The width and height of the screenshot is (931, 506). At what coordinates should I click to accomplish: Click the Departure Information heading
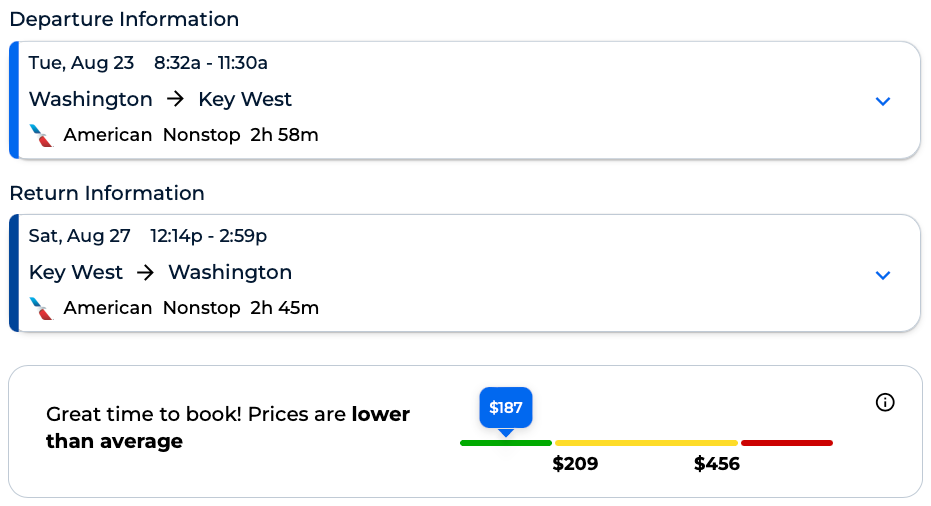click(124, 19)
